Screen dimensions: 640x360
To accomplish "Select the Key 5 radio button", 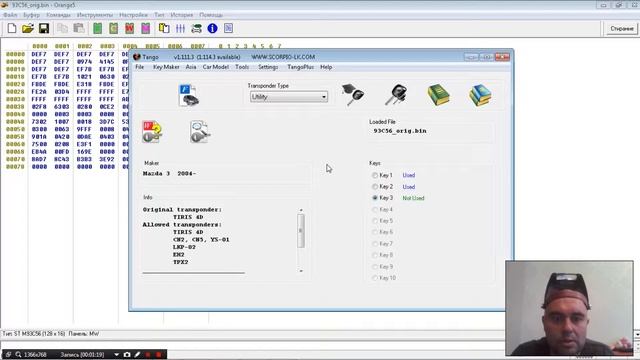I will pyautogui.click(x=375, y=221).
